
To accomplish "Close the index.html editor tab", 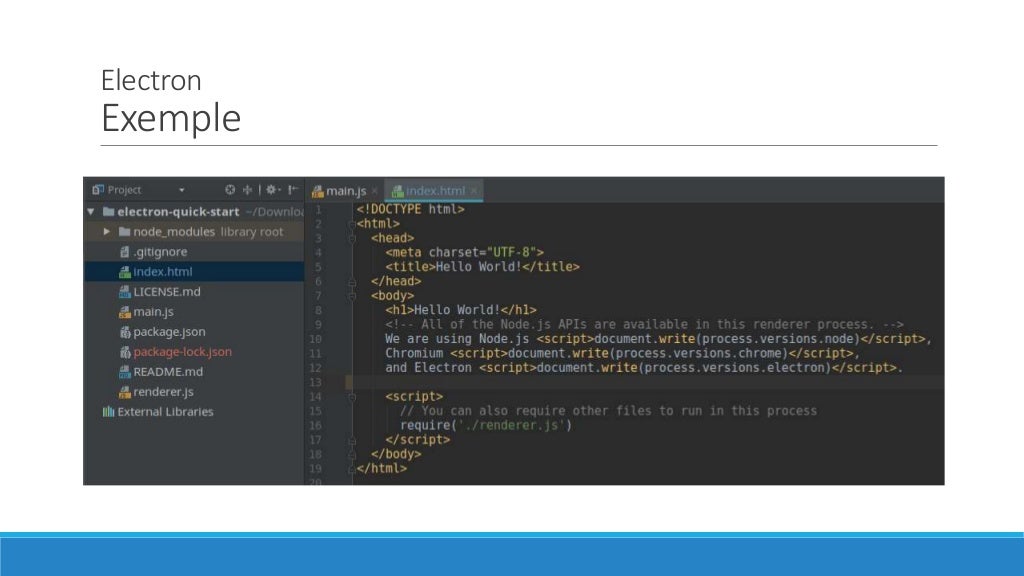I will pyautogui.click(x=474, y=191).
